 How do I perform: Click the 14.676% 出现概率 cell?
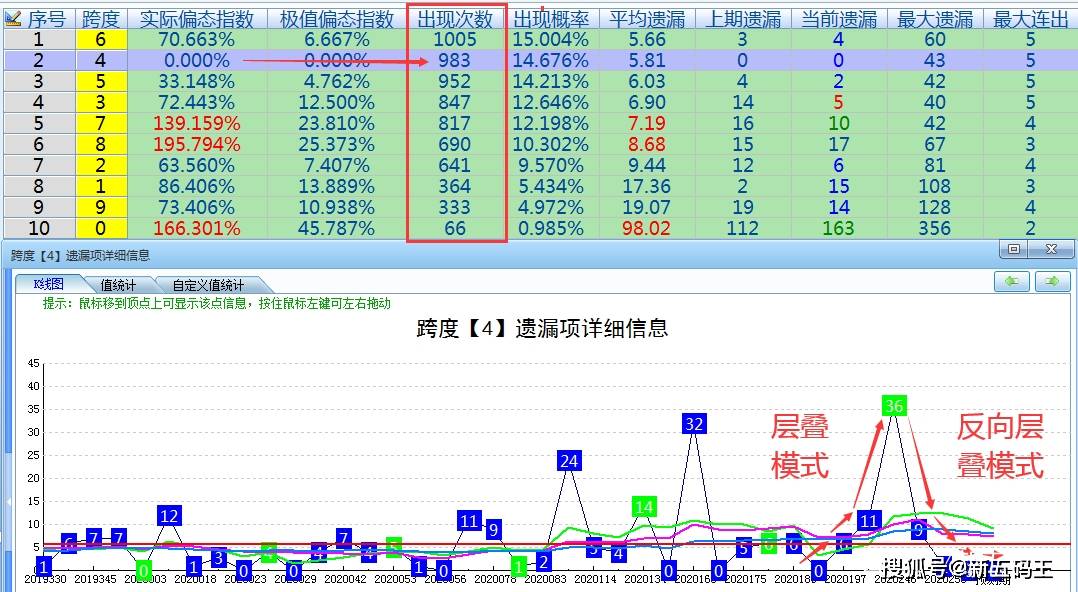coord(551,61)
